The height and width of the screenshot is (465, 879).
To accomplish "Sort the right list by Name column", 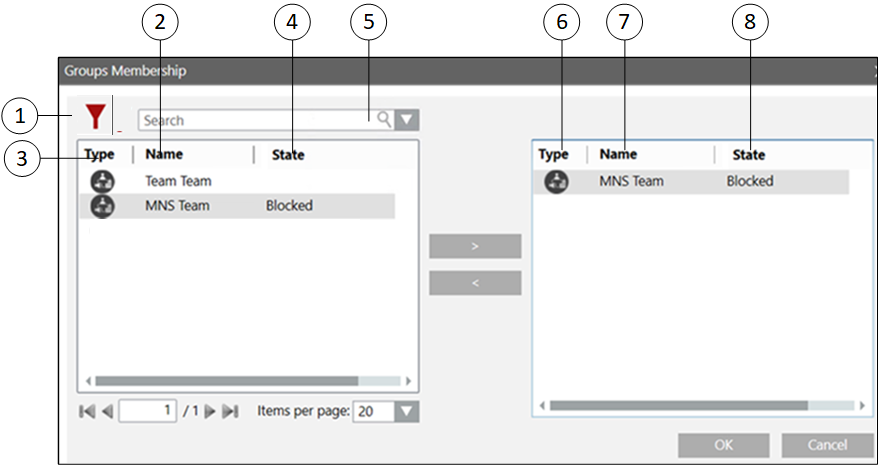I will coord(618,155).
